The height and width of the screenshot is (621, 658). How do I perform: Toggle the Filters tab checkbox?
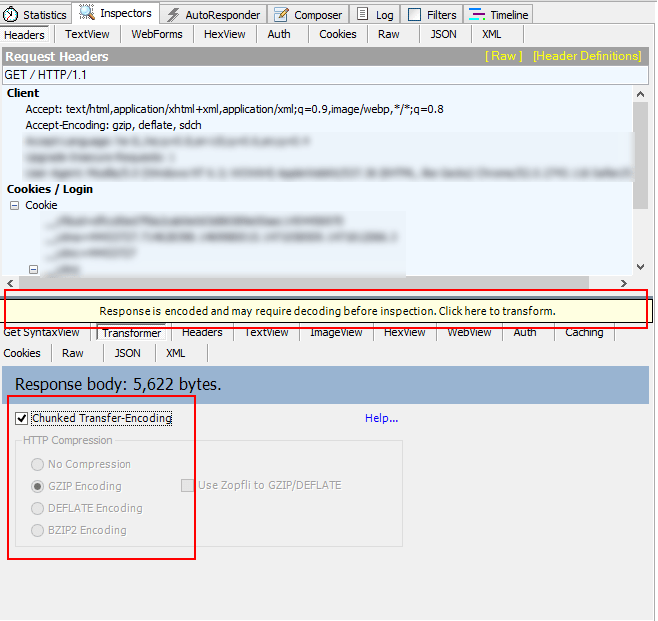pos(414,15)
